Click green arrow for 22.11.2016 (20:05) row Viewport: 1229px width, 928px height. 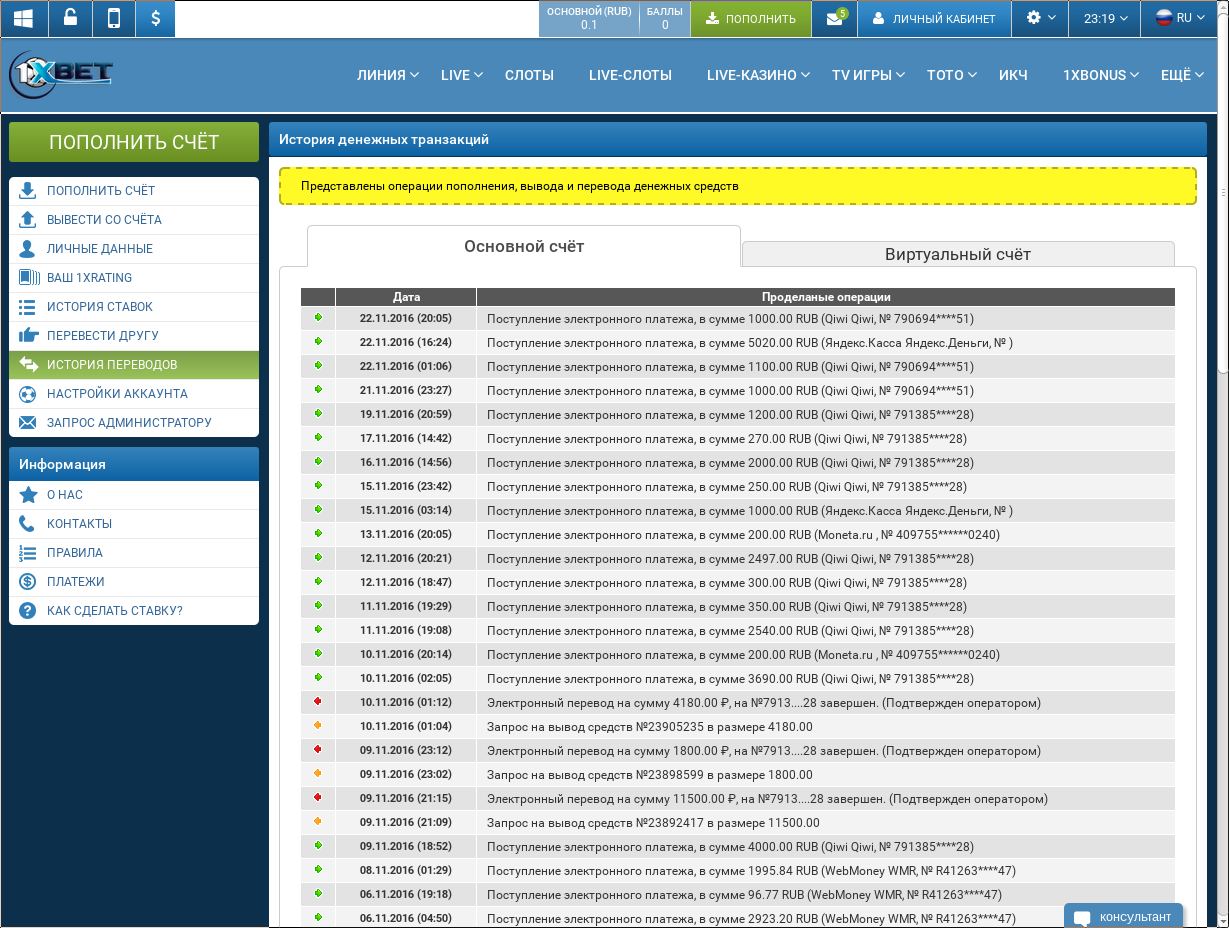tap(318, 317)
